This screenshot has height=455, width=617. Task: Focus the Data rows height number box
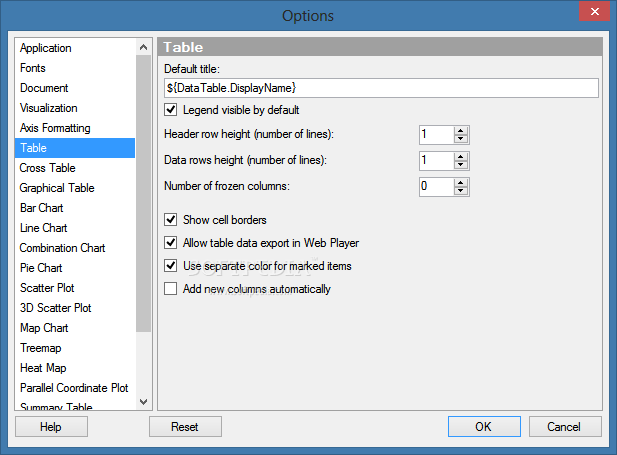tap(436, 161)
